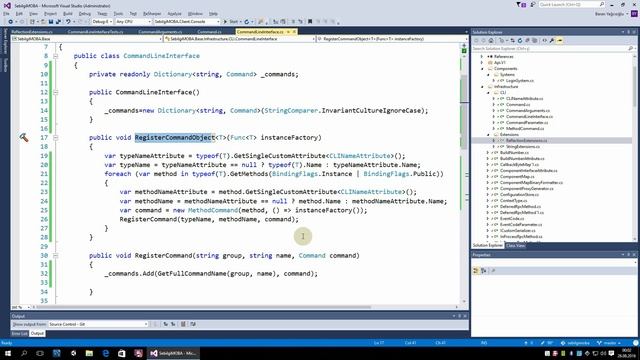Click the hammer quick-action icon at line 17

tap(24, 138)
